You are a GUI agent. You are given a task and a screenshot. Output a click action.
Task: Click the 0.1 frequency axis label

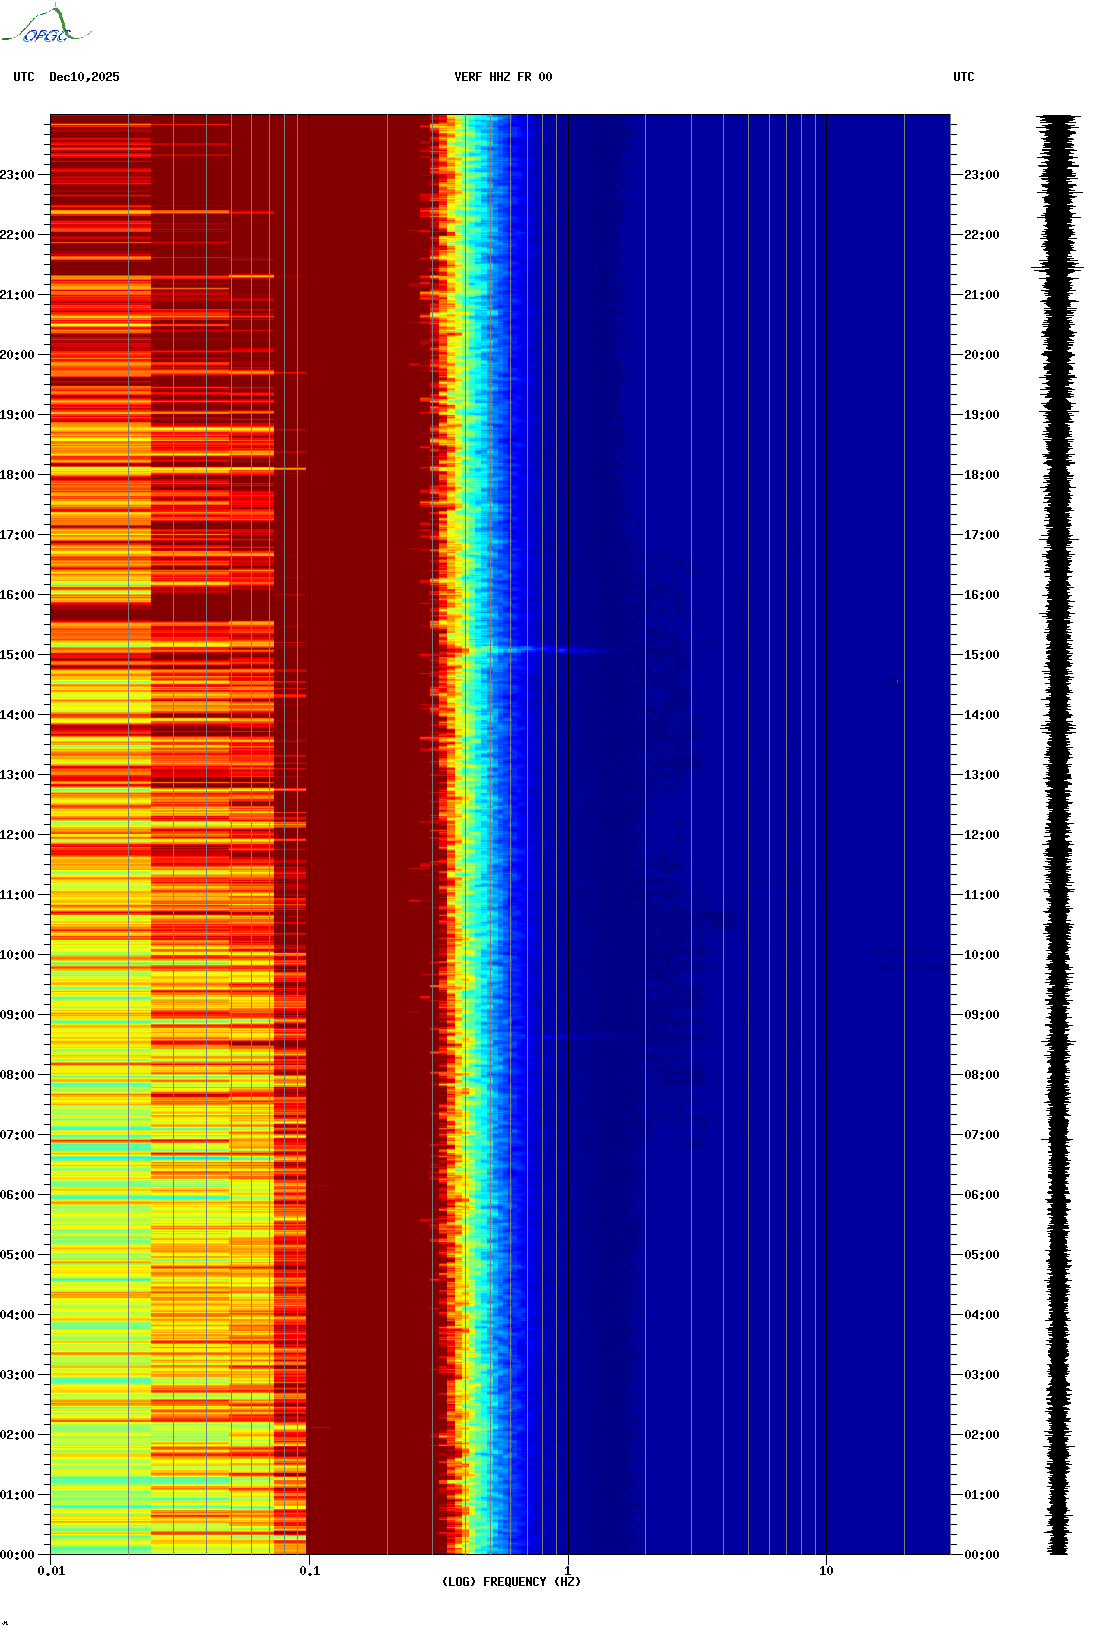[x=310, y=1570]
